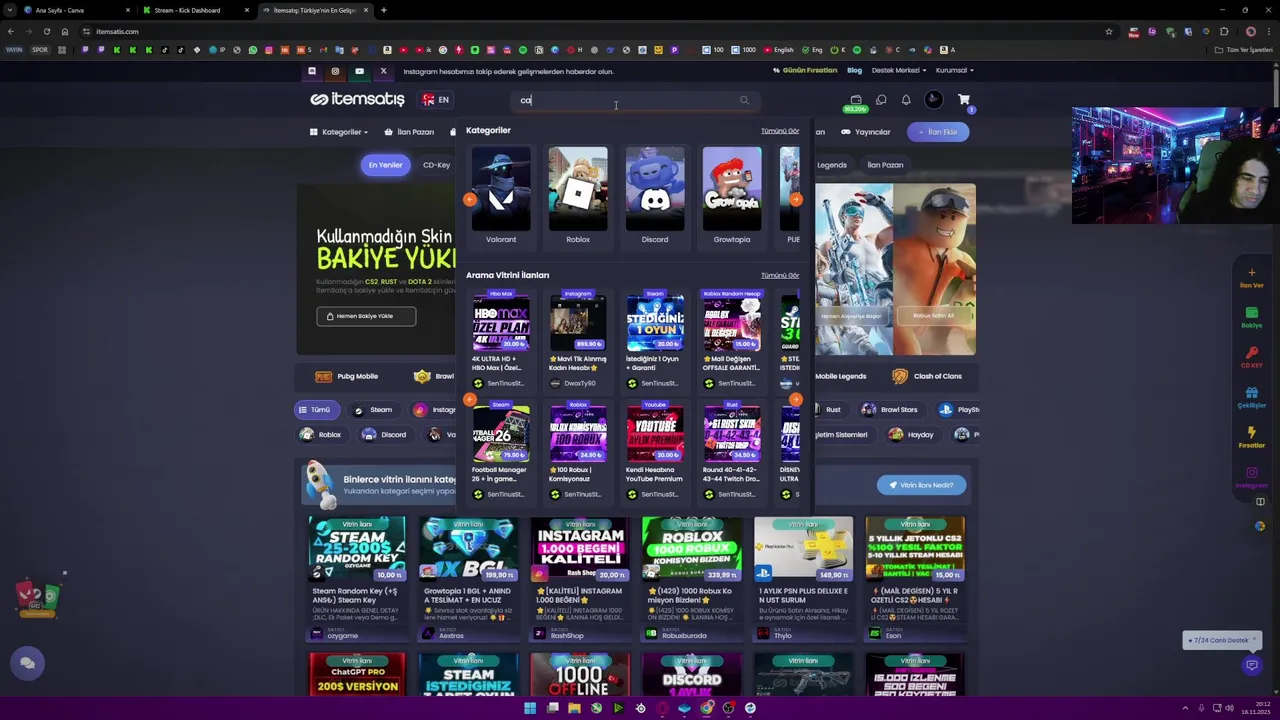The width and height of the screenshot is (1280, 720).
Task: Open the X (Twitter) social icon in top bar
Action: tap(383, 71)
